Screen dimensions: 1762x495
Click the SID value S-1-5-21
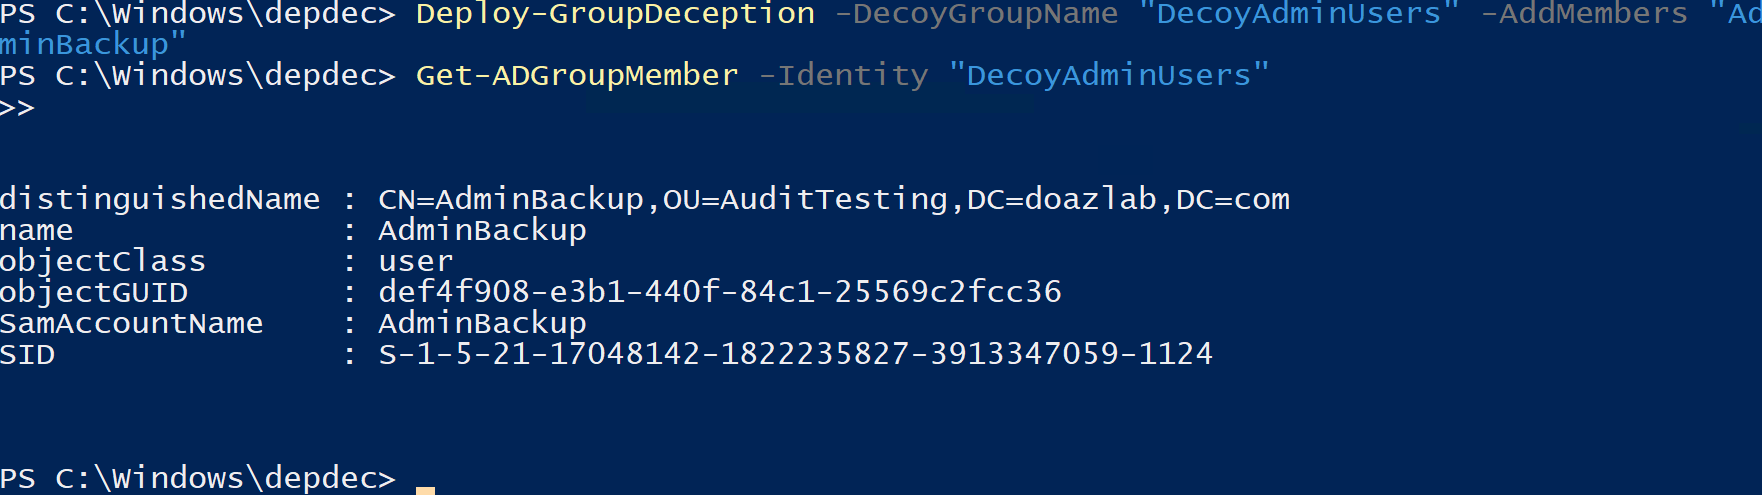(x=795, y=354)
